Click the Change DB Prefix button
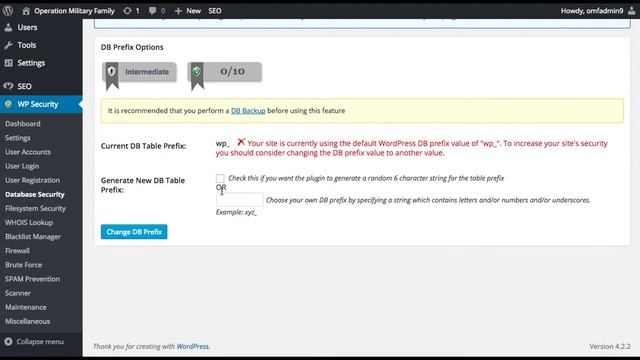Screen dimensions: 640x360 (134, 232)
